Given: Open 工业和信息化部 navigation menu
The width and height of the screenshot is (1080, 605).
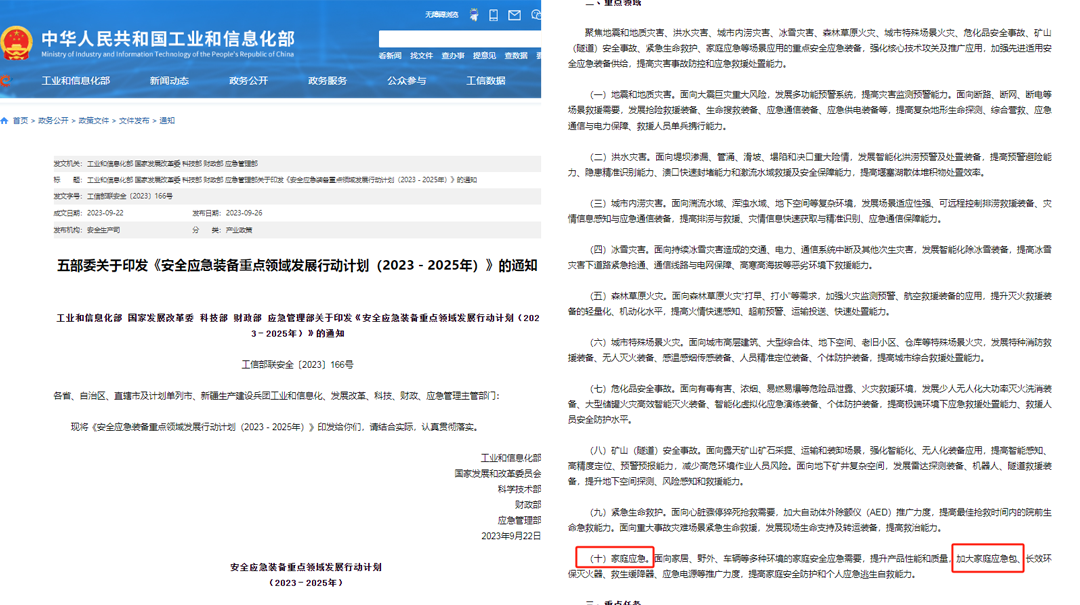Looking at the screenshot, I should pos(76,81).
